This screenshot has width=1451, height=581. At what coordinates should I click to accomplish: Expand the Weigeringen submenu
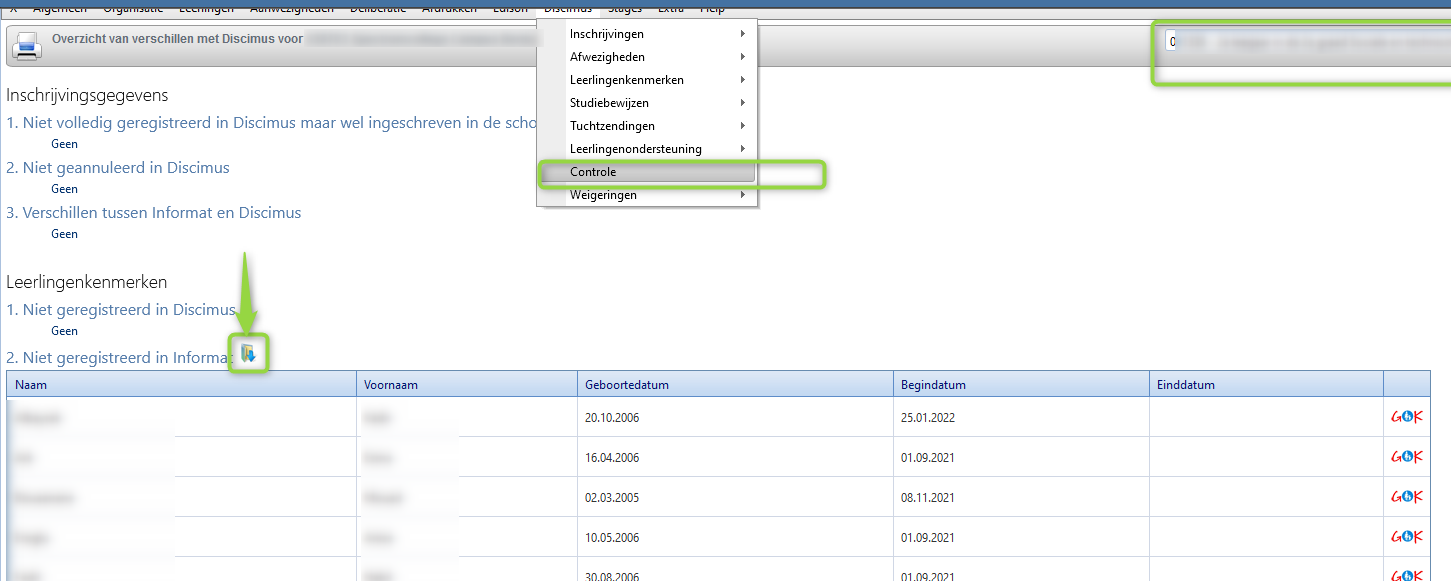point(647,195)
